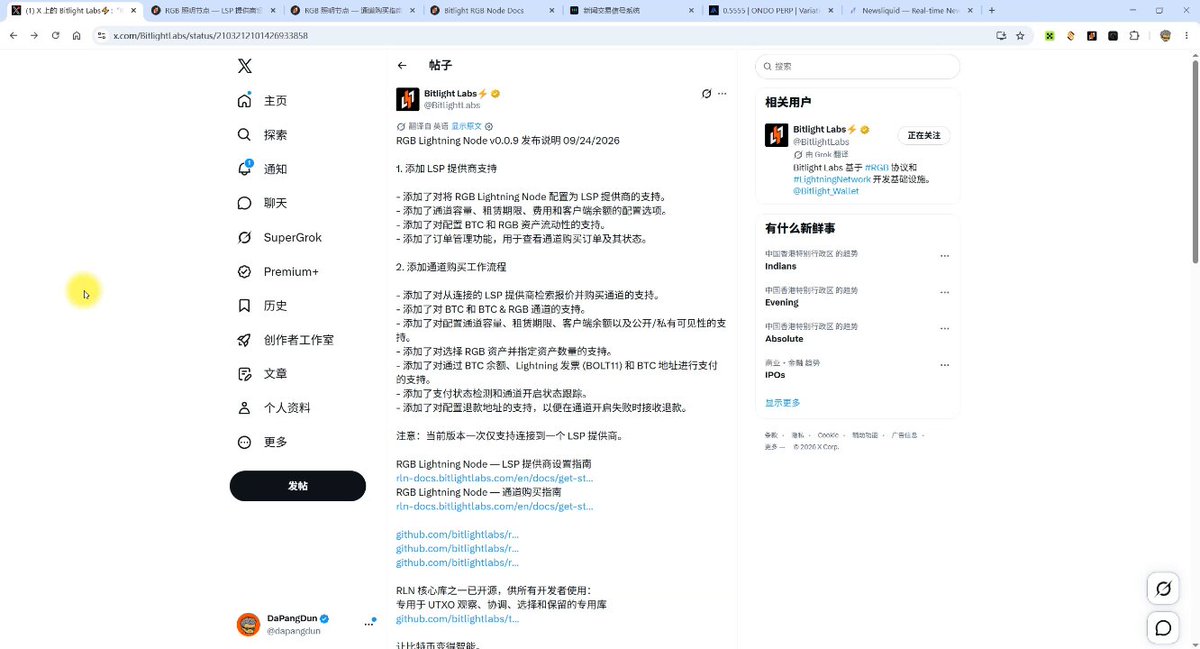Open DaPangDun account menu dots
This screenshot has height=649, width=1200.
click(368, 624)
